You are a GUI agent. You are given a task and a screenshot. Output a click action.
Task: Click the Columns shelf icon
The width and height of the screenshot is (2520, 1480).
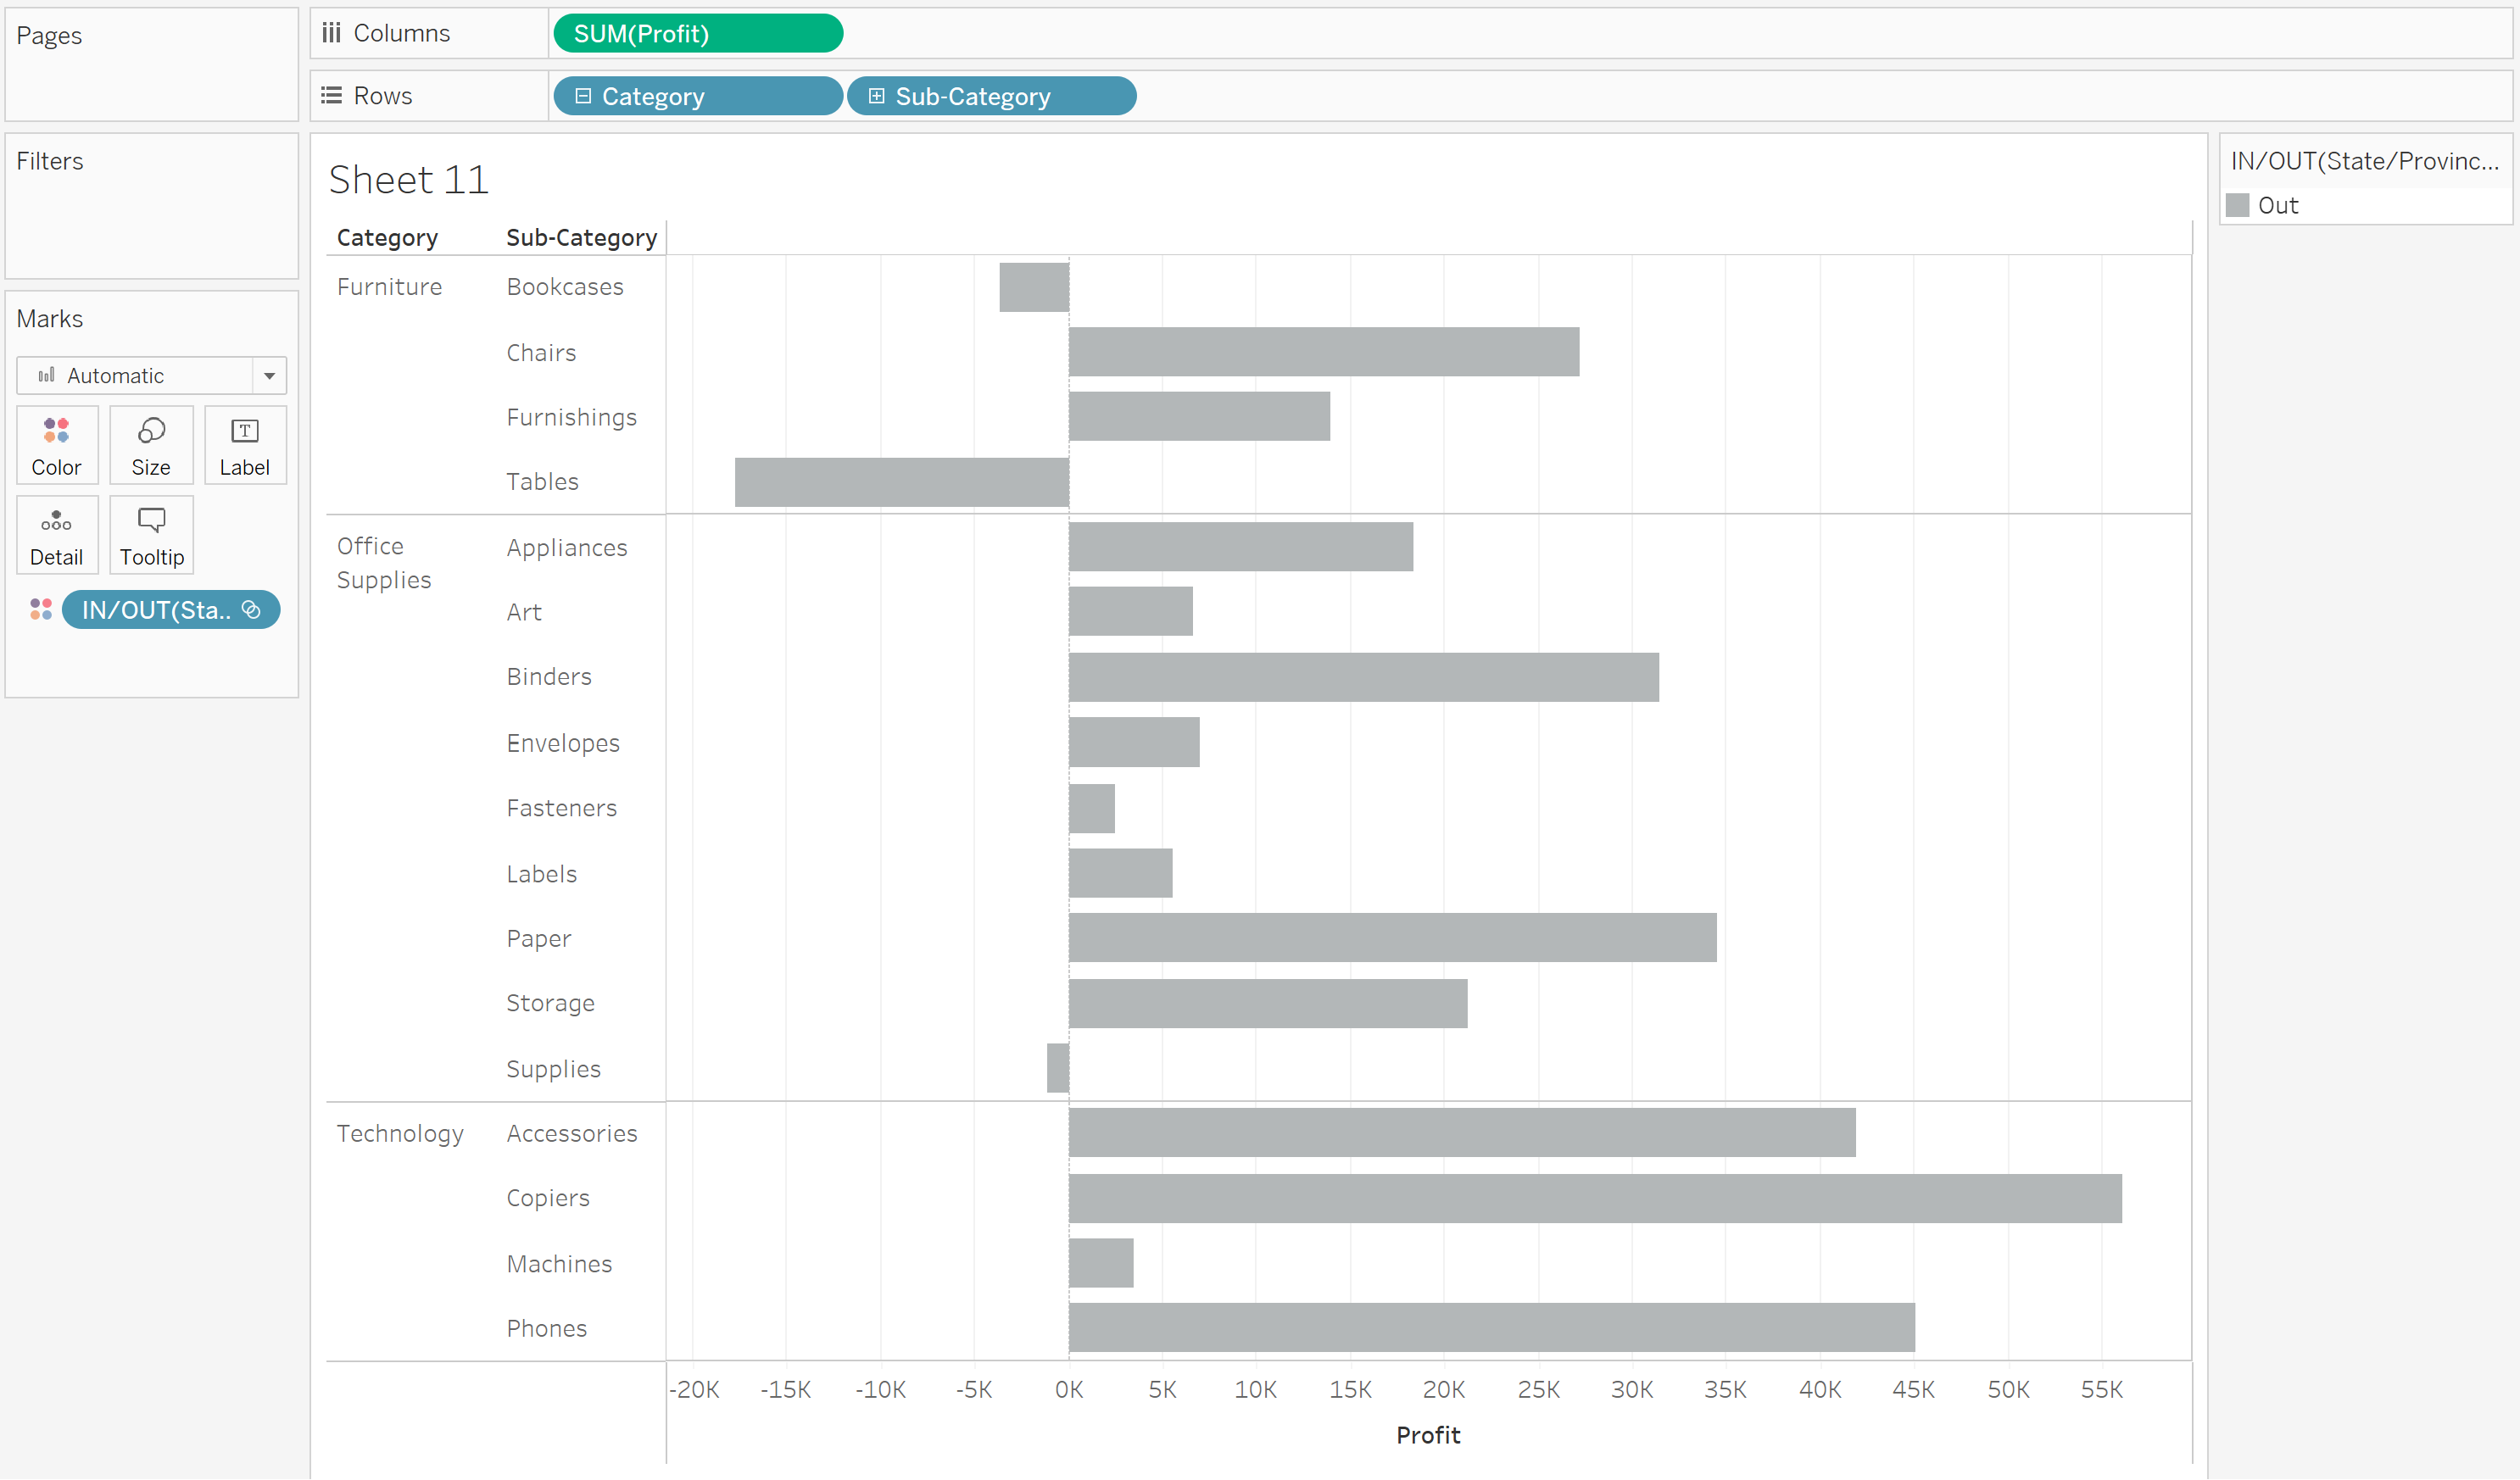[331, 33]
